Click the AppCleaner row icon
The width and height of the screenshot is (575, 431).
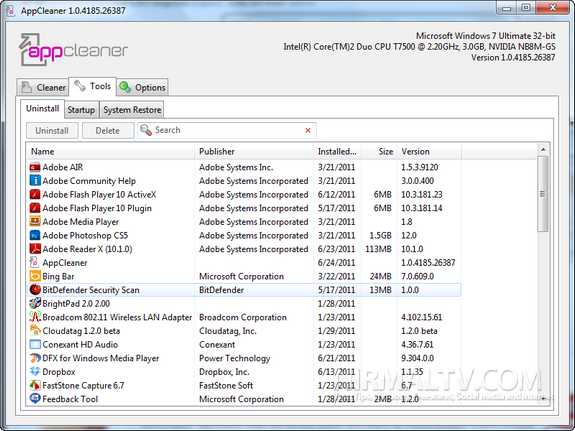pyautogui.click(x=34, y=263)
